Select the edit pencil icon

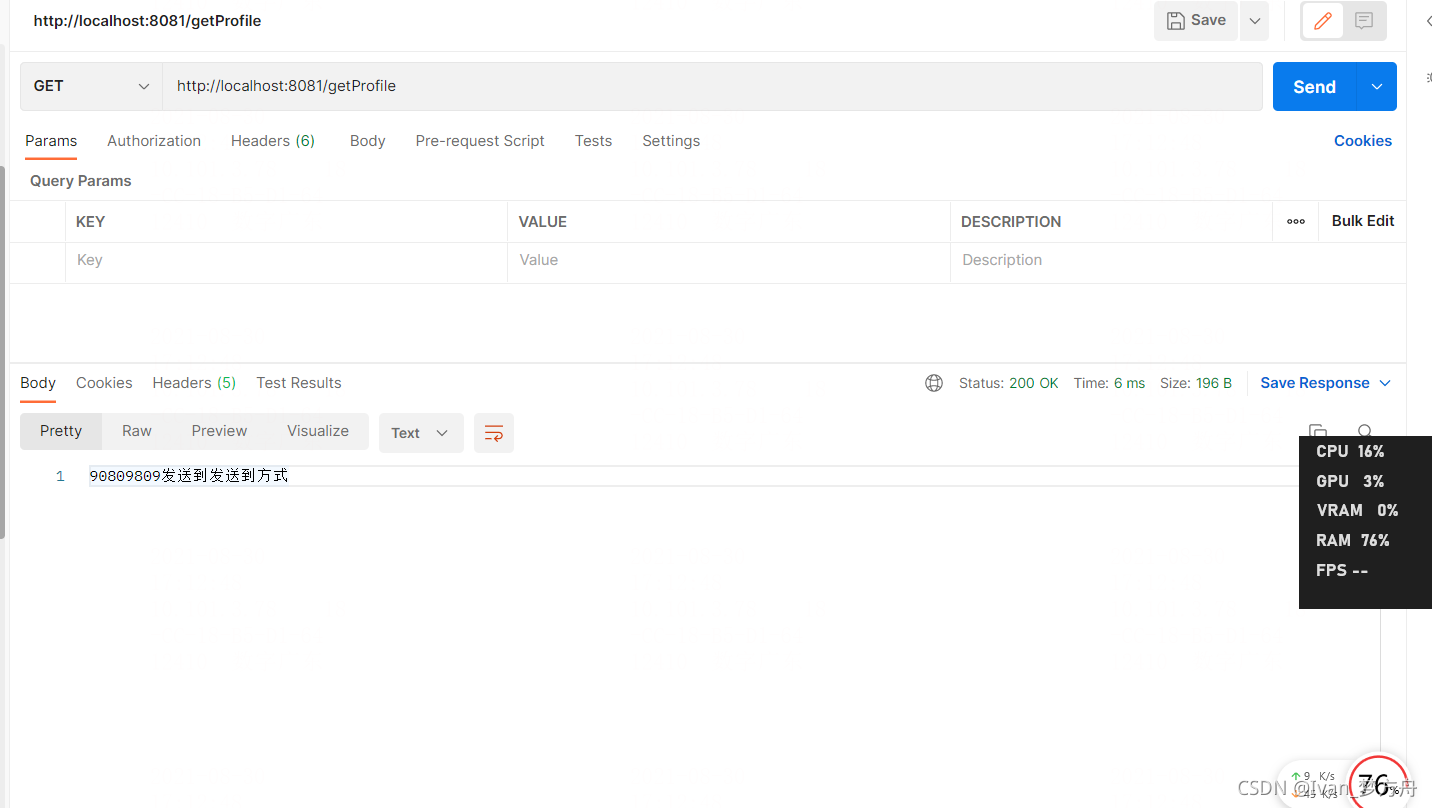(1322, 20)
